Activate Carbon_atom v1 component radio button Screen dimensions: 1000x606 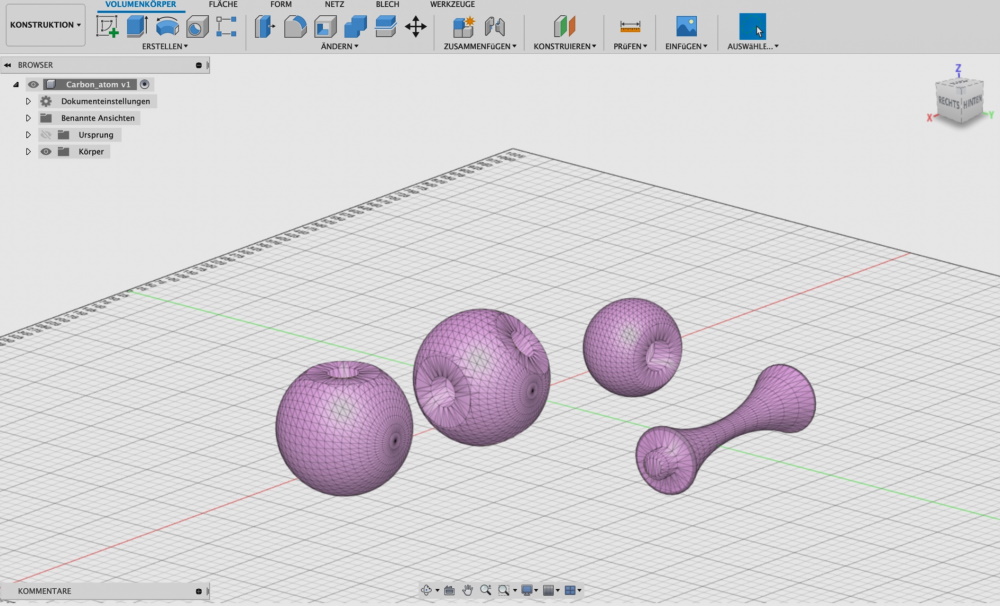(x=145, y=84)
